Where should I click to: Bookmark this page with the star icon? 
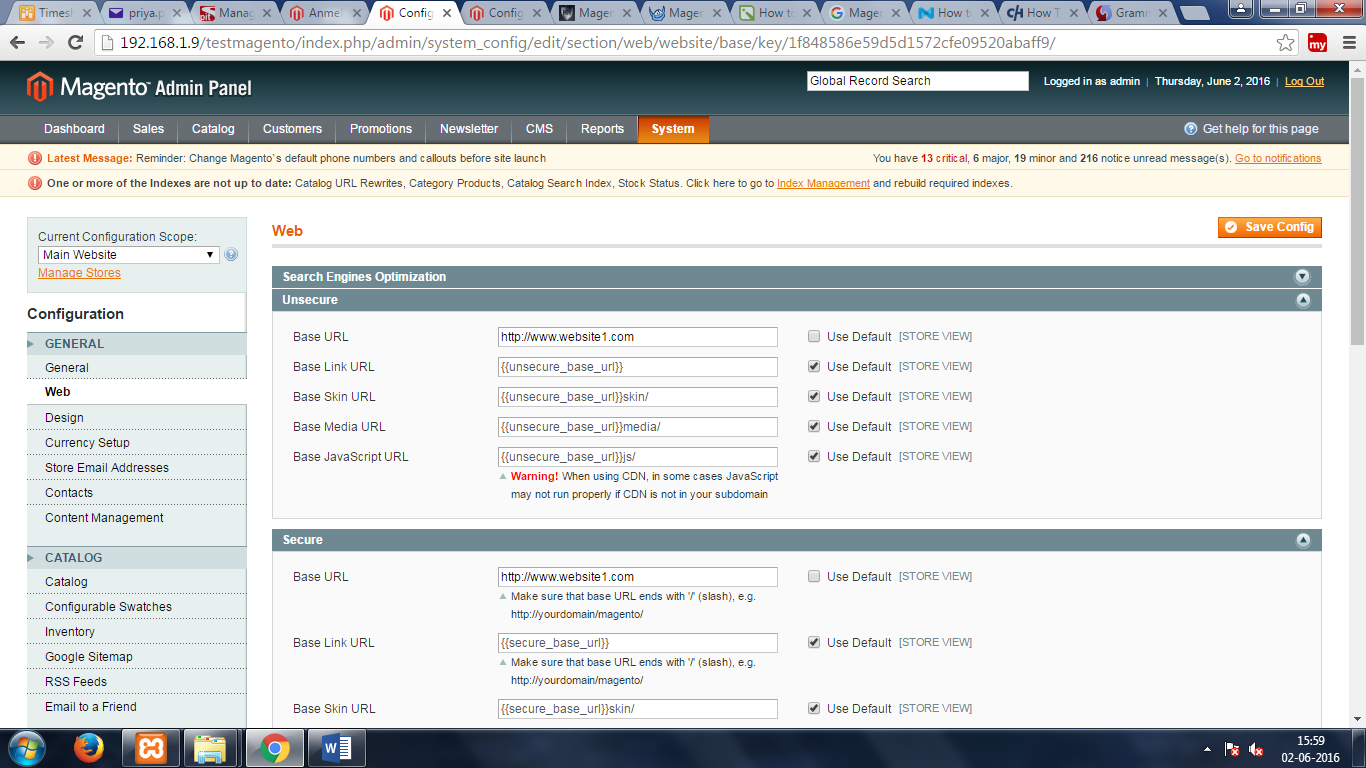[x=1286, y=43]
